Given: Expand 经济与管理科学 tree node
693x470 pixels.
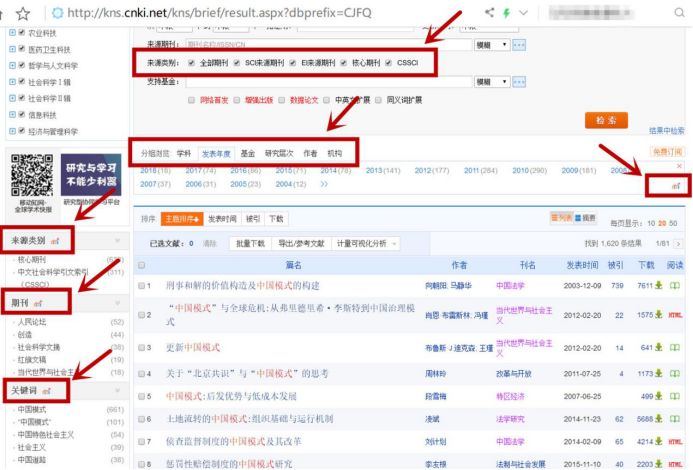Looking at the screenshot, I should (12, 131).
